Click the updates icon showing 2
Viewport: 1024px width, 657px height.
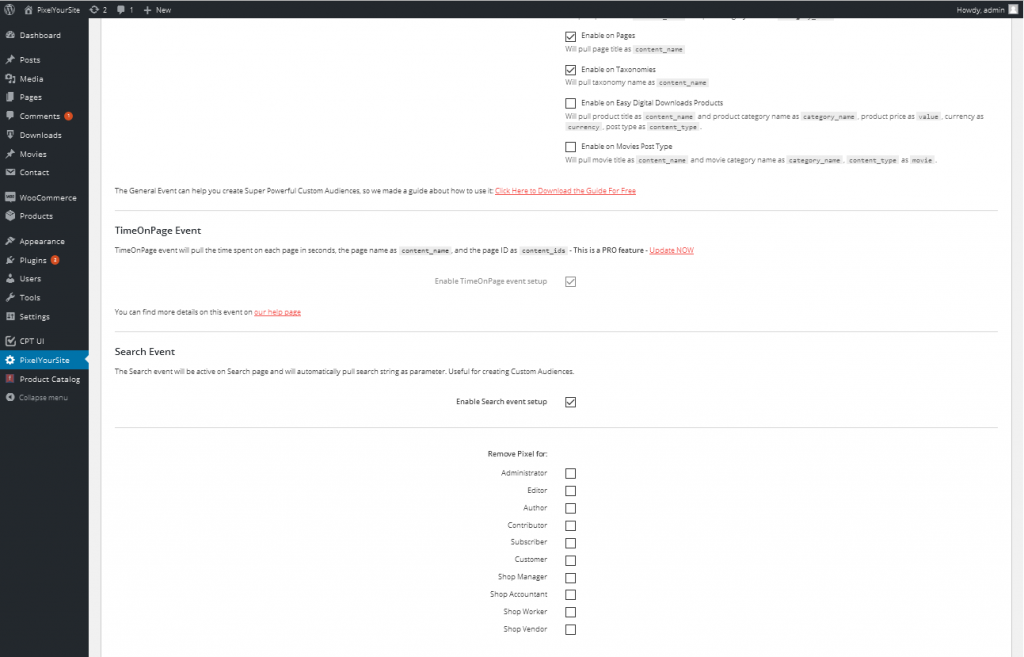(94, 10)
